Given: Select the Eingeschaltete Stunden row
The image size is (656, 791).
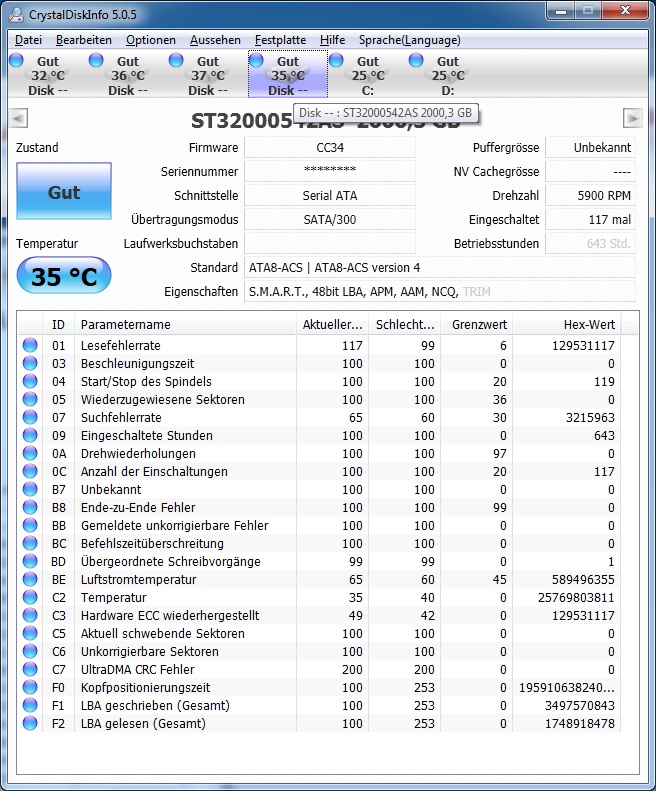Looking at the screenshot, I should (x=320, y=435).
